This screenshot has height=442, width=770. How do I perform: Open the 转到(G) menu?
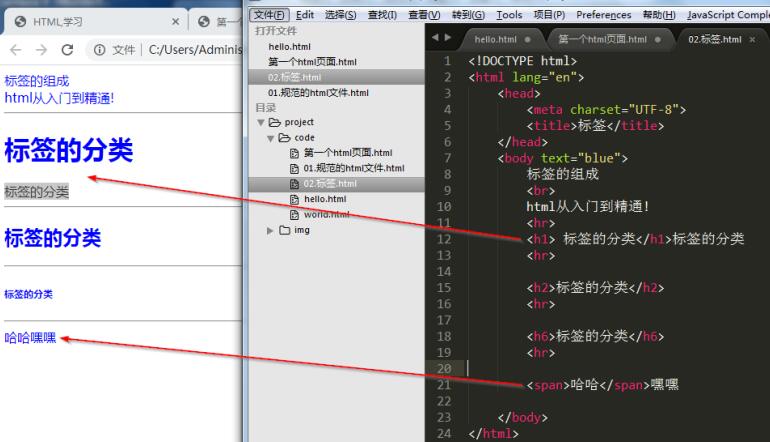point(468,15)
